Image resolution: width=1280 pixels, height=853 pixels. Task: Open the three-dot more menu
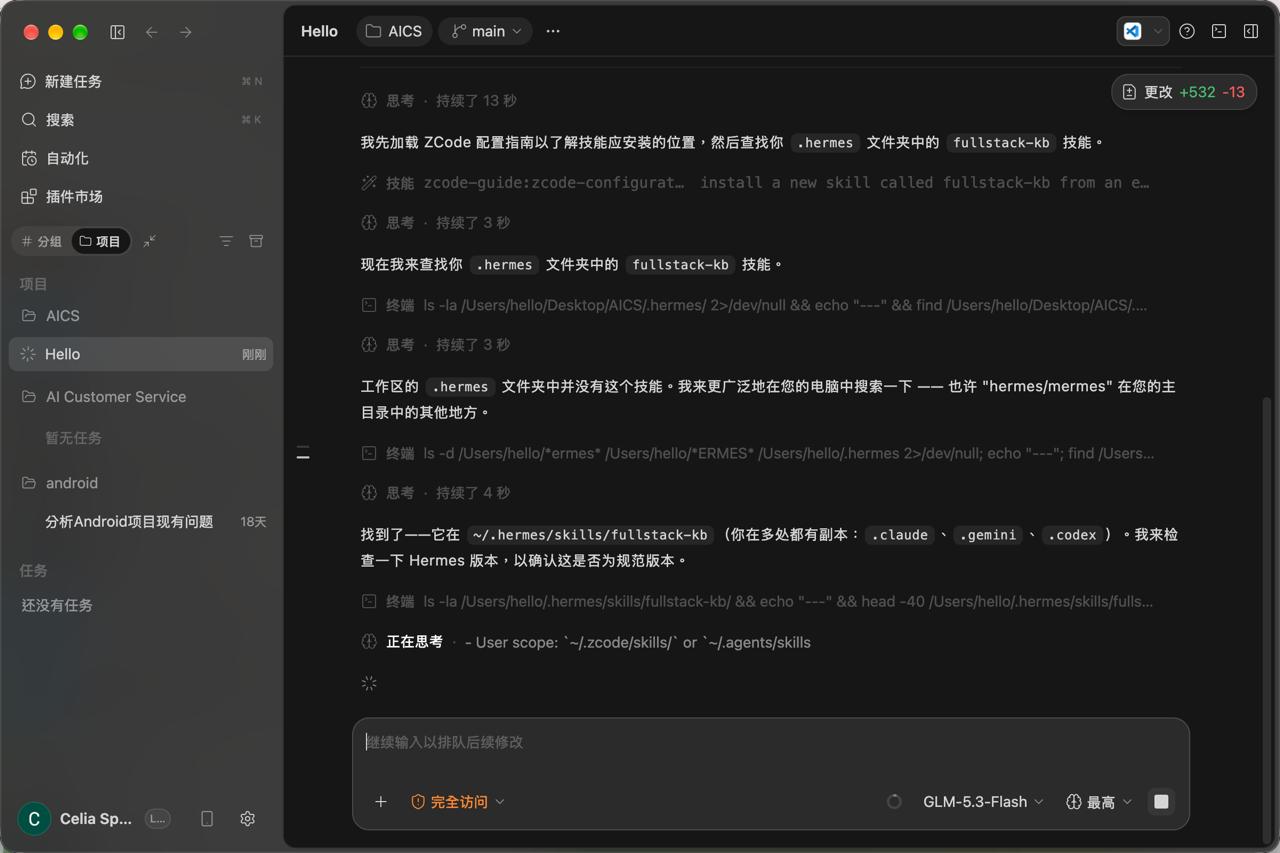(553, 31)
